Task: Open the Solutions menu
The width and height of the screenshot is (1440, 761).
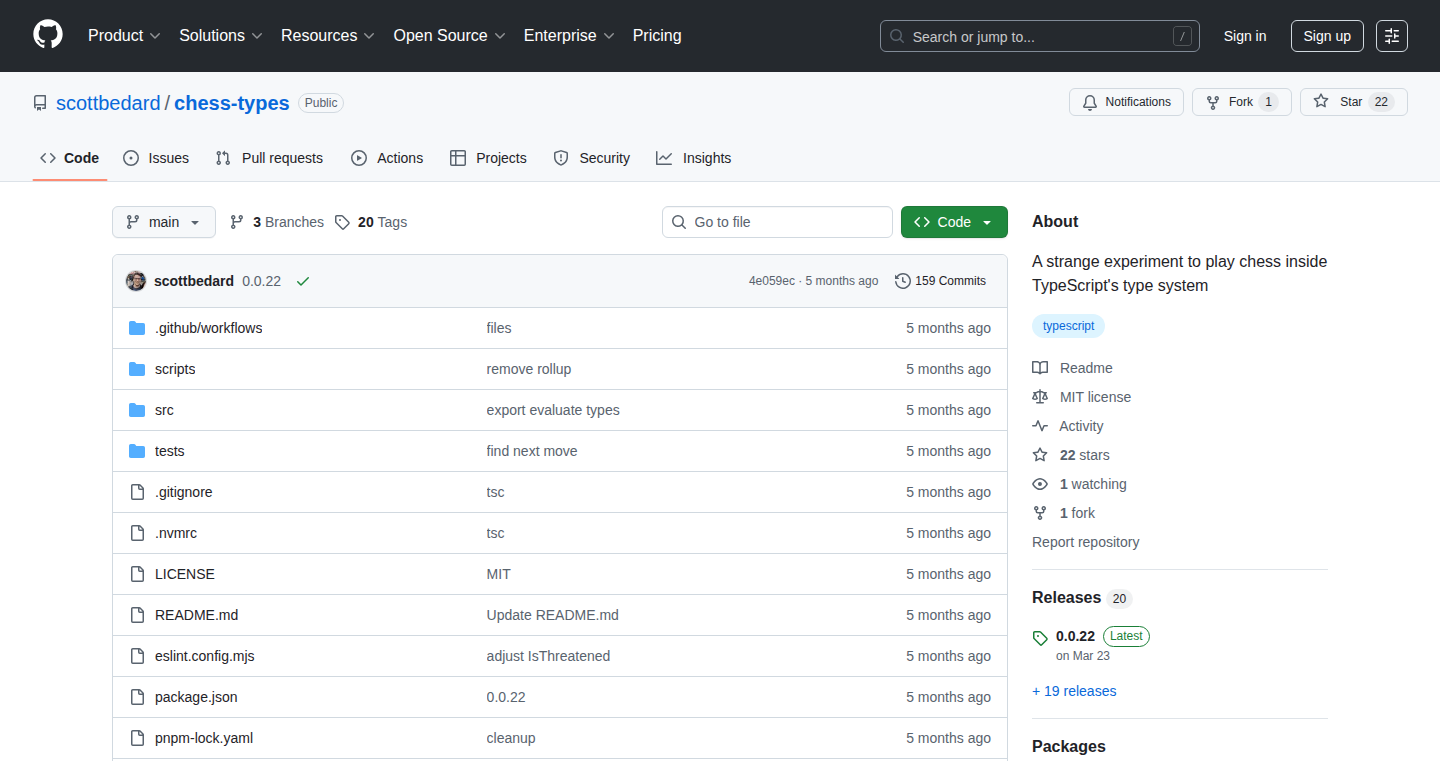Action: (221, 36)
